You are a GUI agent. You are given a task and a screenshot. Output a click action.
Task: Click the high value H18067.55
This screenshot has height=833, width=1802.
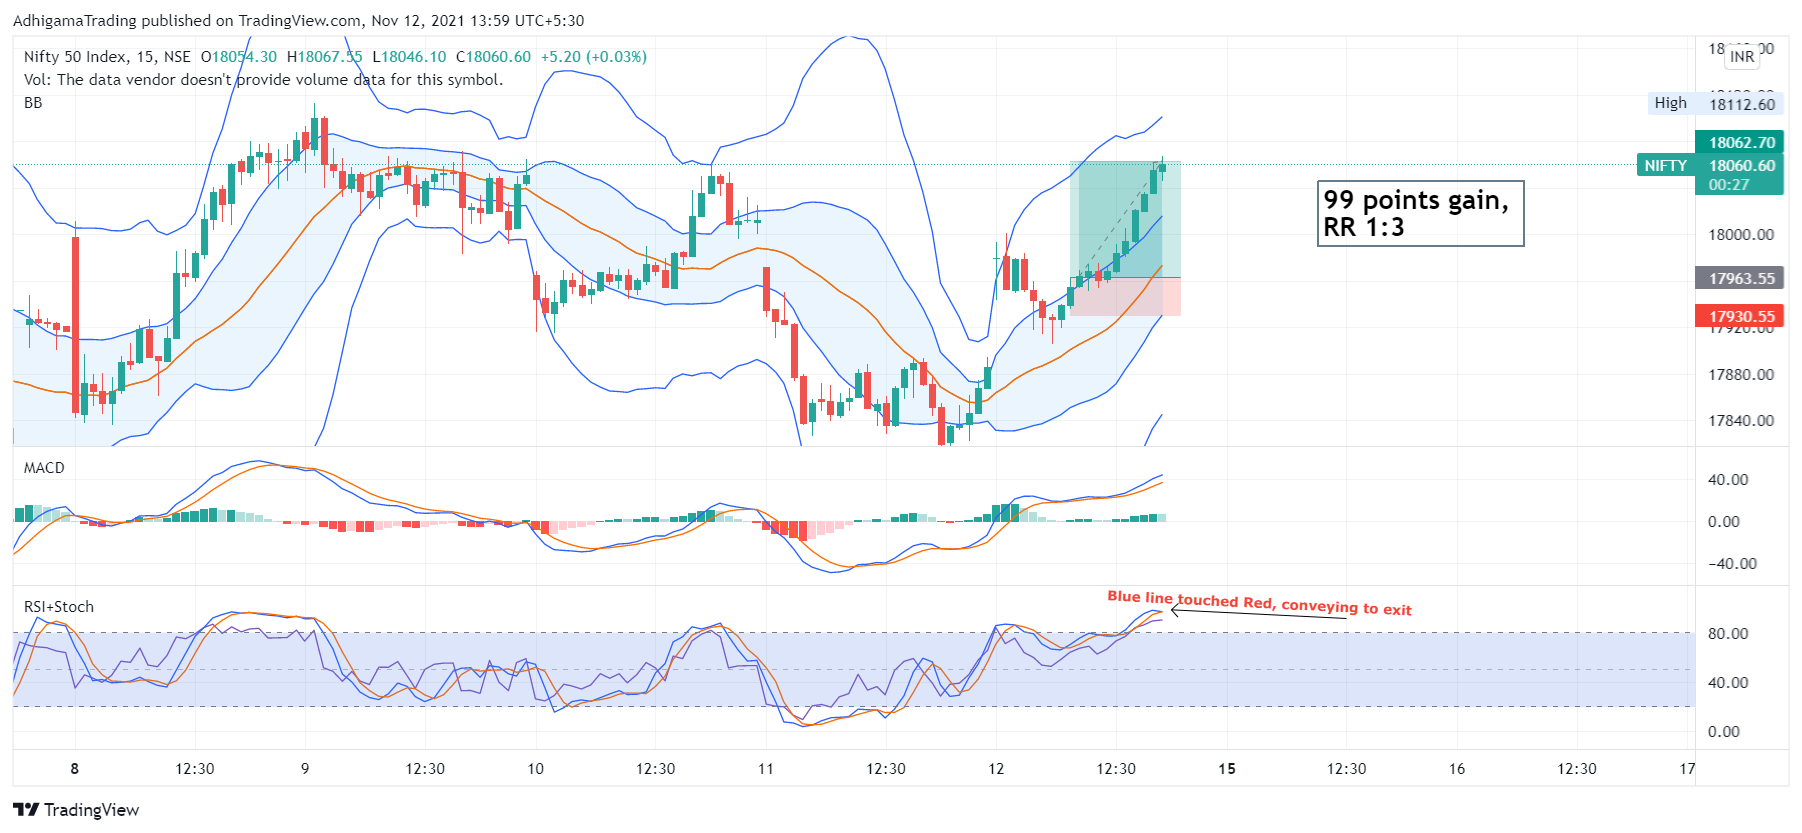(324, 57)
